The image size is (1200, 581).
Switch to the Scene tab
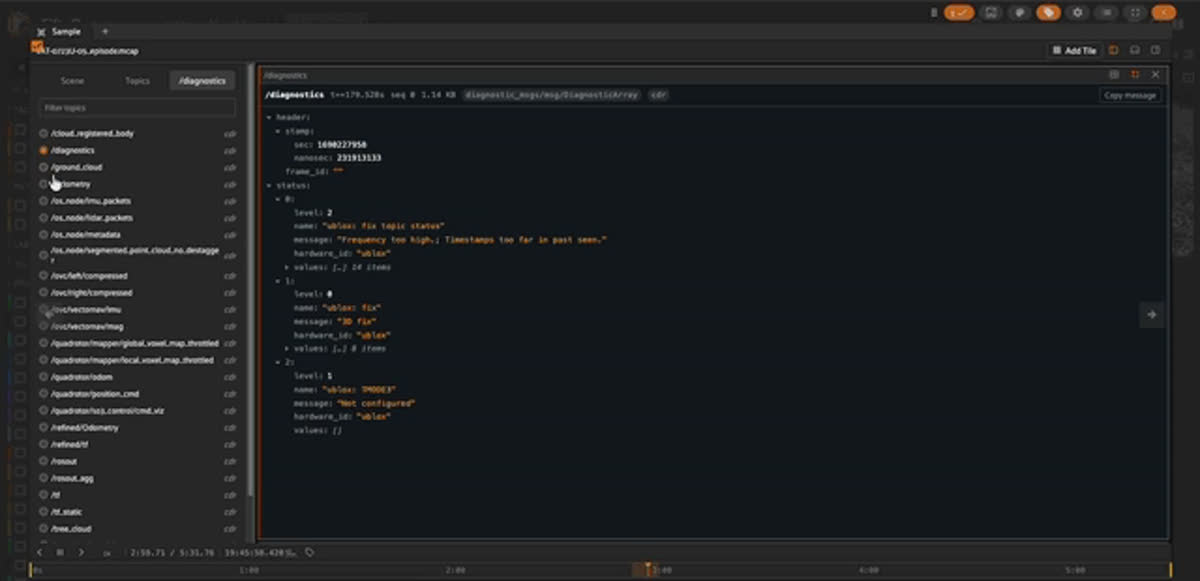click(x=72, y=81)
